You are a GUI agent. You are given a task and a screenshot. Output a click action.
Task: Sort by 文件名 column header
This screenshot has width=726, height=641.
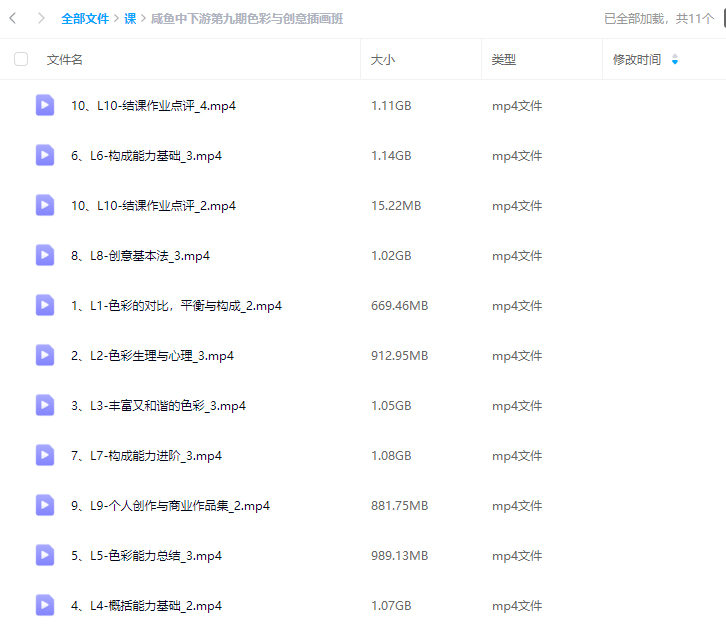65,60
